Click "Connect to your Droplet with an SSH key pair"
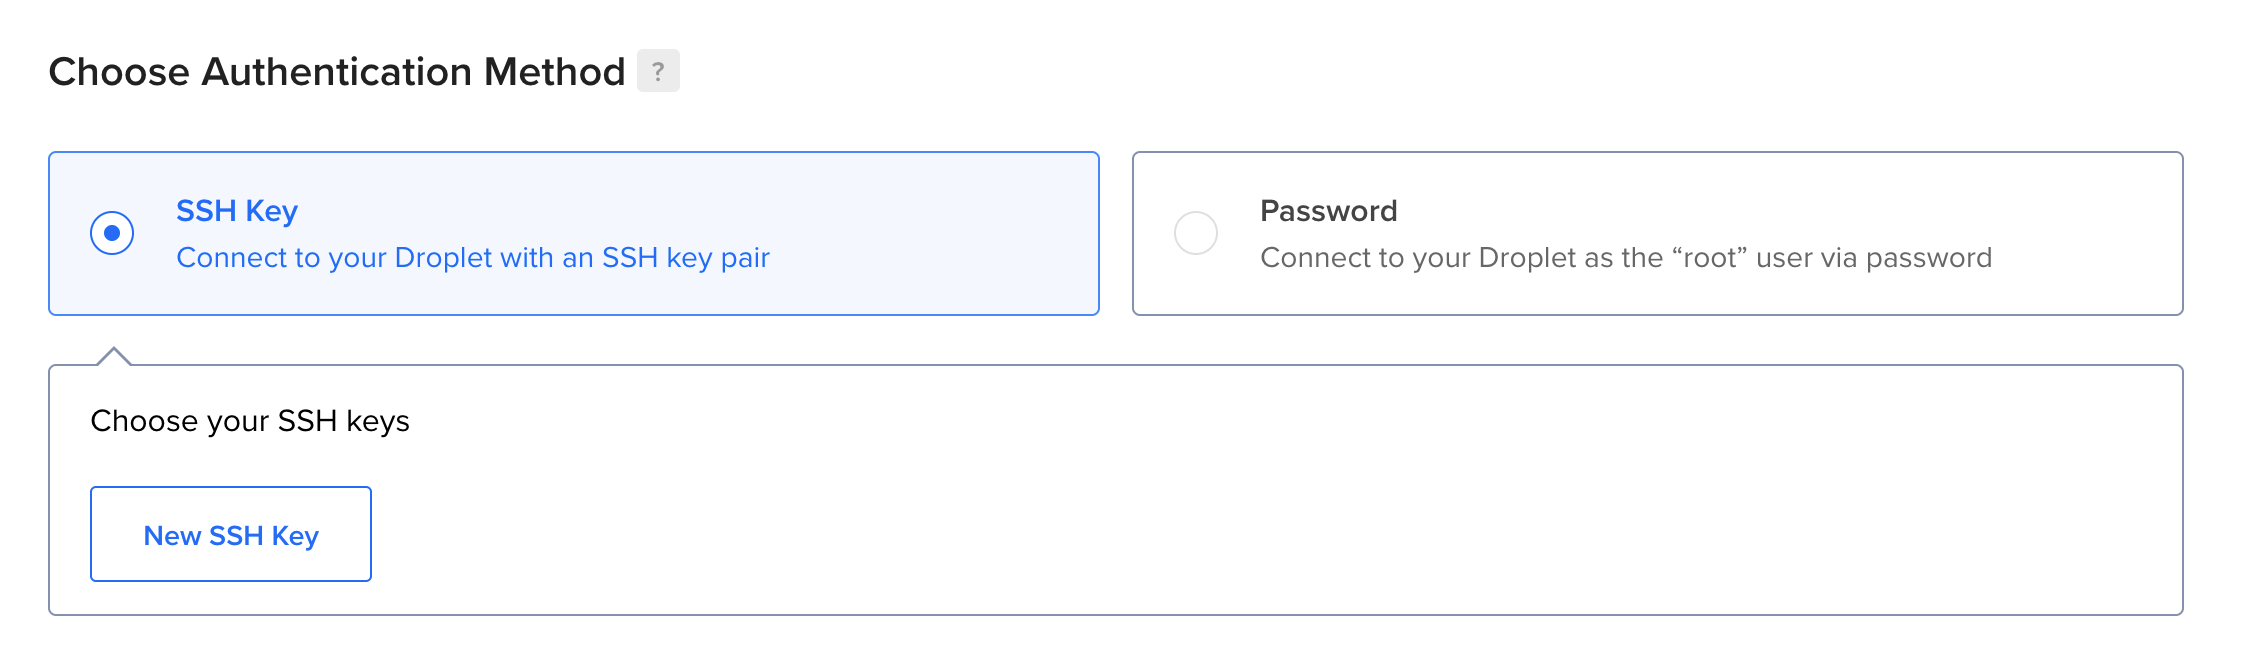Screen dimensions: 2244x672 point(473,258)
